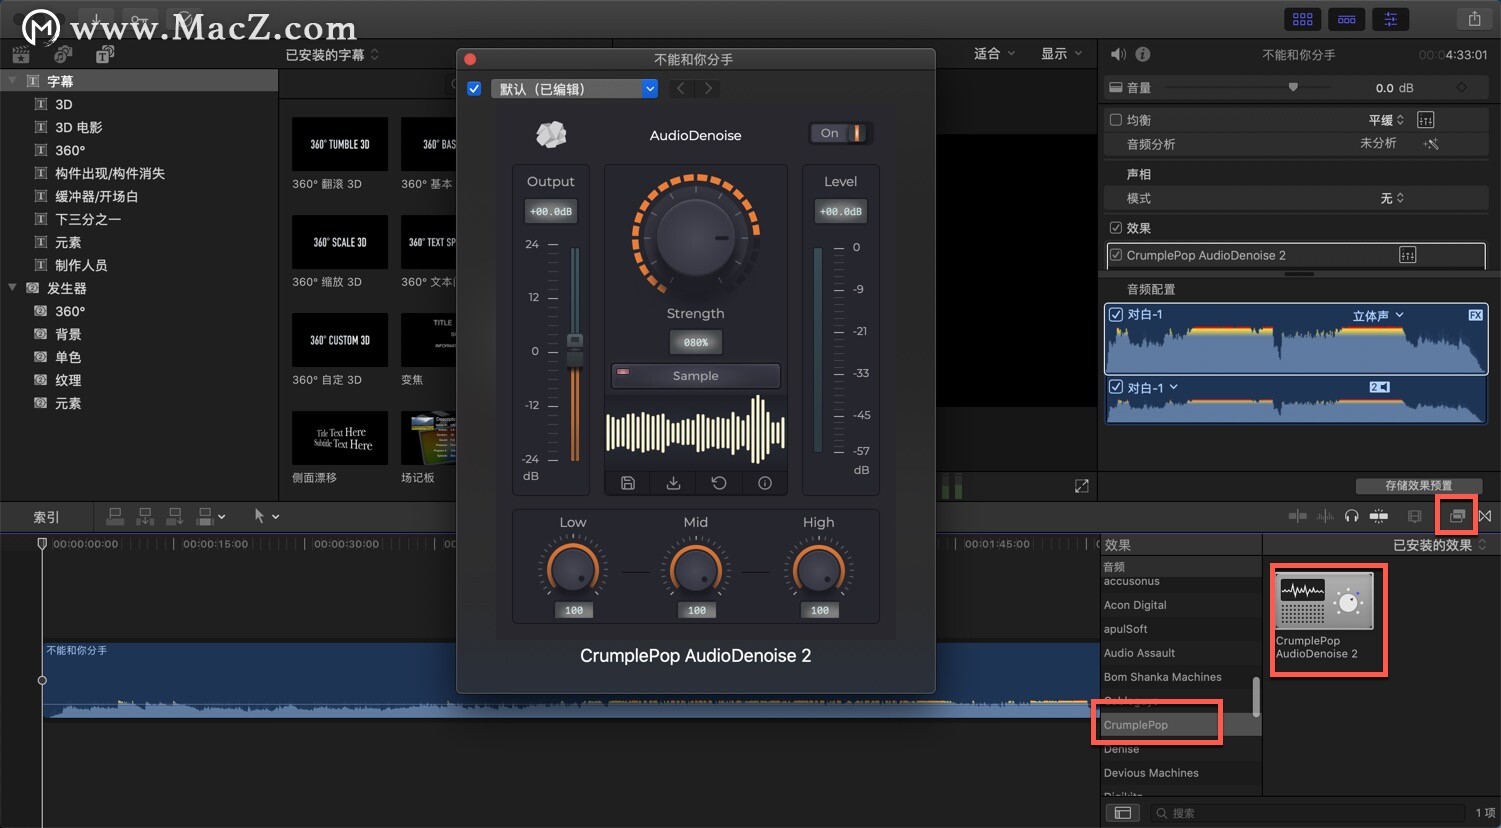This screenshot has height=828, width=1501.
Task: Open the AudioDenoise info icon
Action: 765,483
